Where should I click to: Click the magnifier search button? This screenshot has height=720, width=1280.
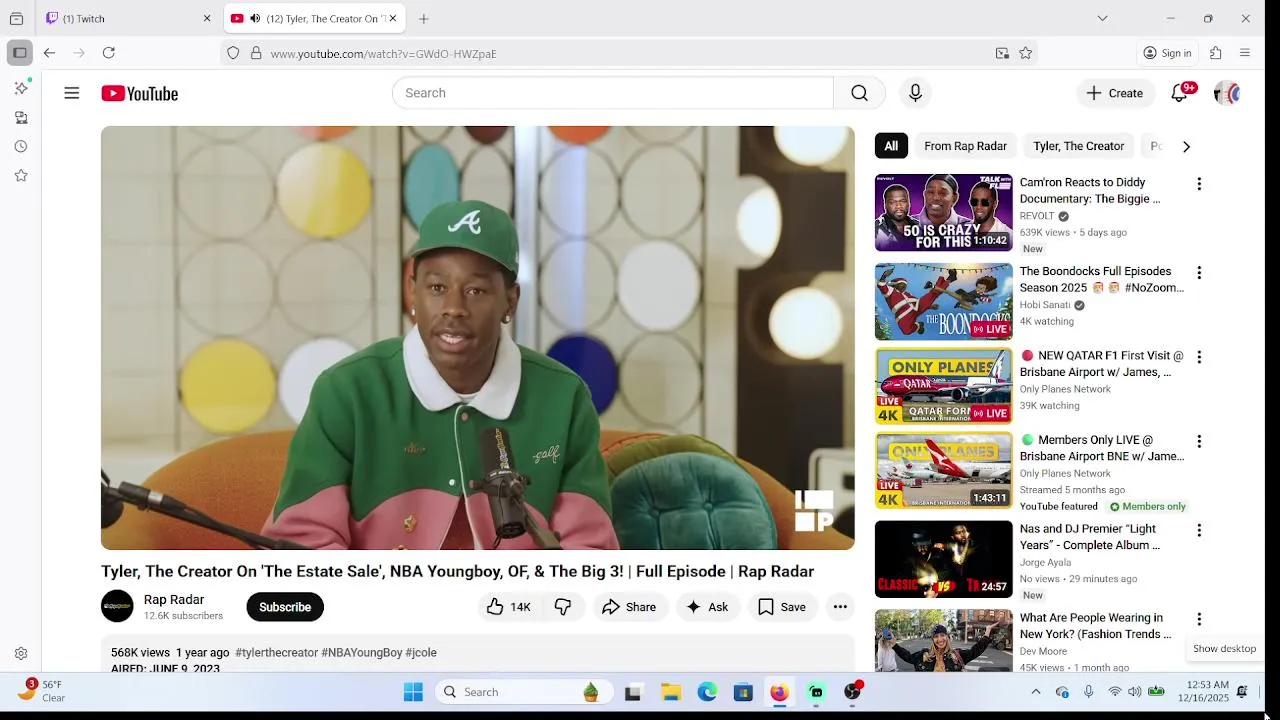(x=859, y=93)
